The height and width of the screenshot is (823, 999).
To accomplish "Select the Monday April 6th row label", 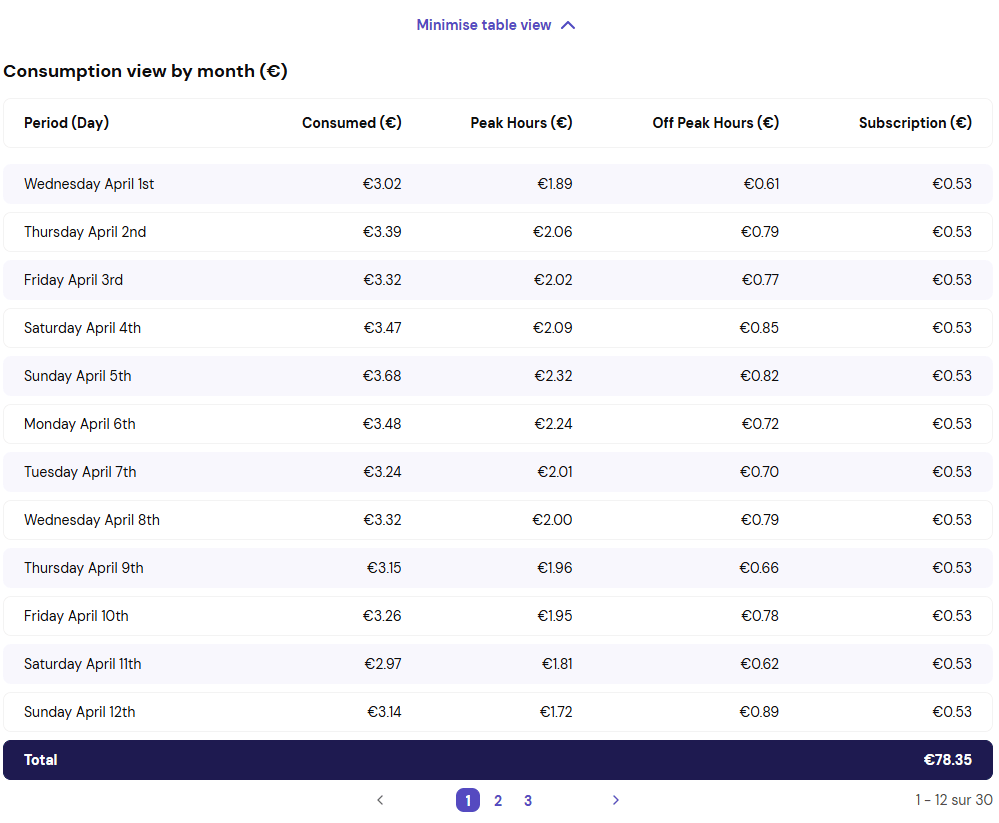I will (80, 424).
